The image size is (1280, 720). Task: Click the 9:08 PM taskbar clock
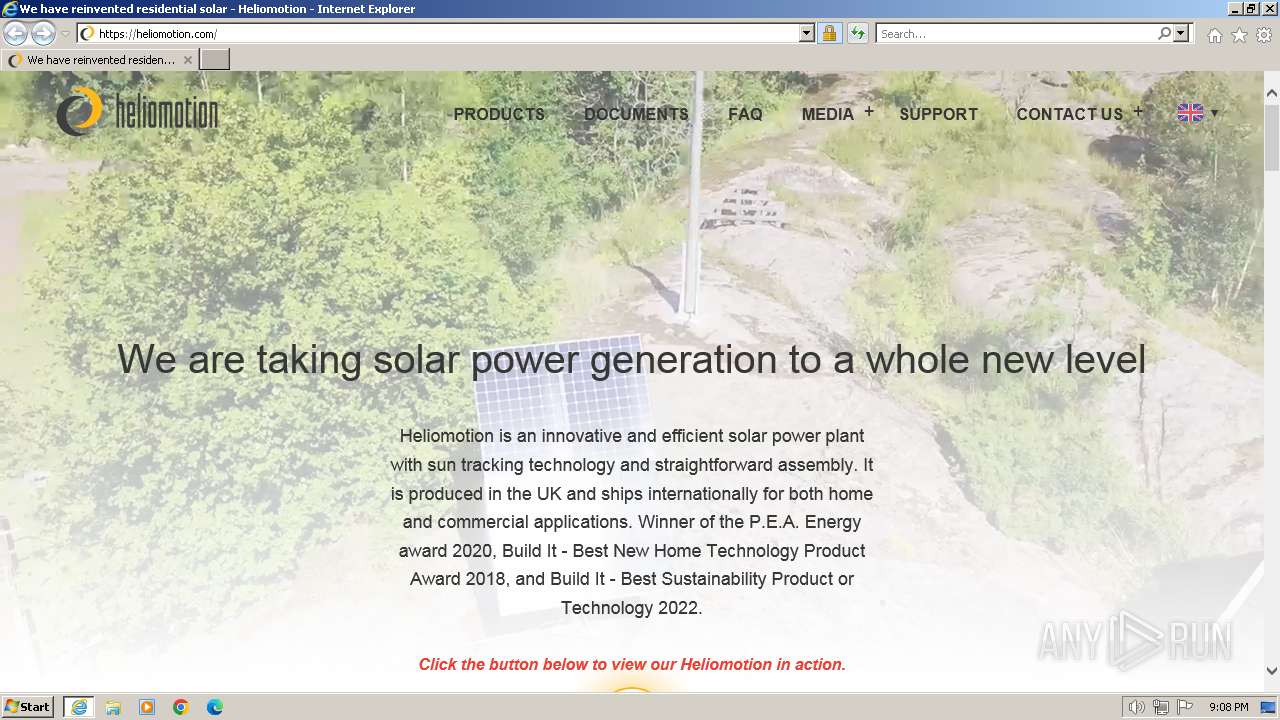tap(1228, 707)
